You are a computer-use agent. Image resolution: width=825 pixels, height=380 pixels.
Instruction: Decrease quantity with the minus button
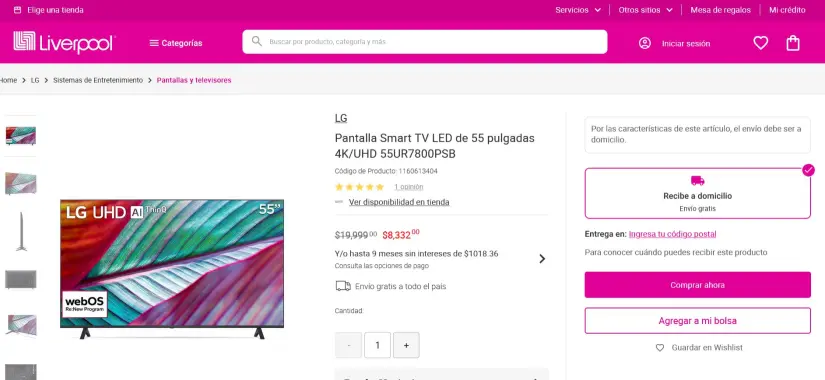click(348, 345)
